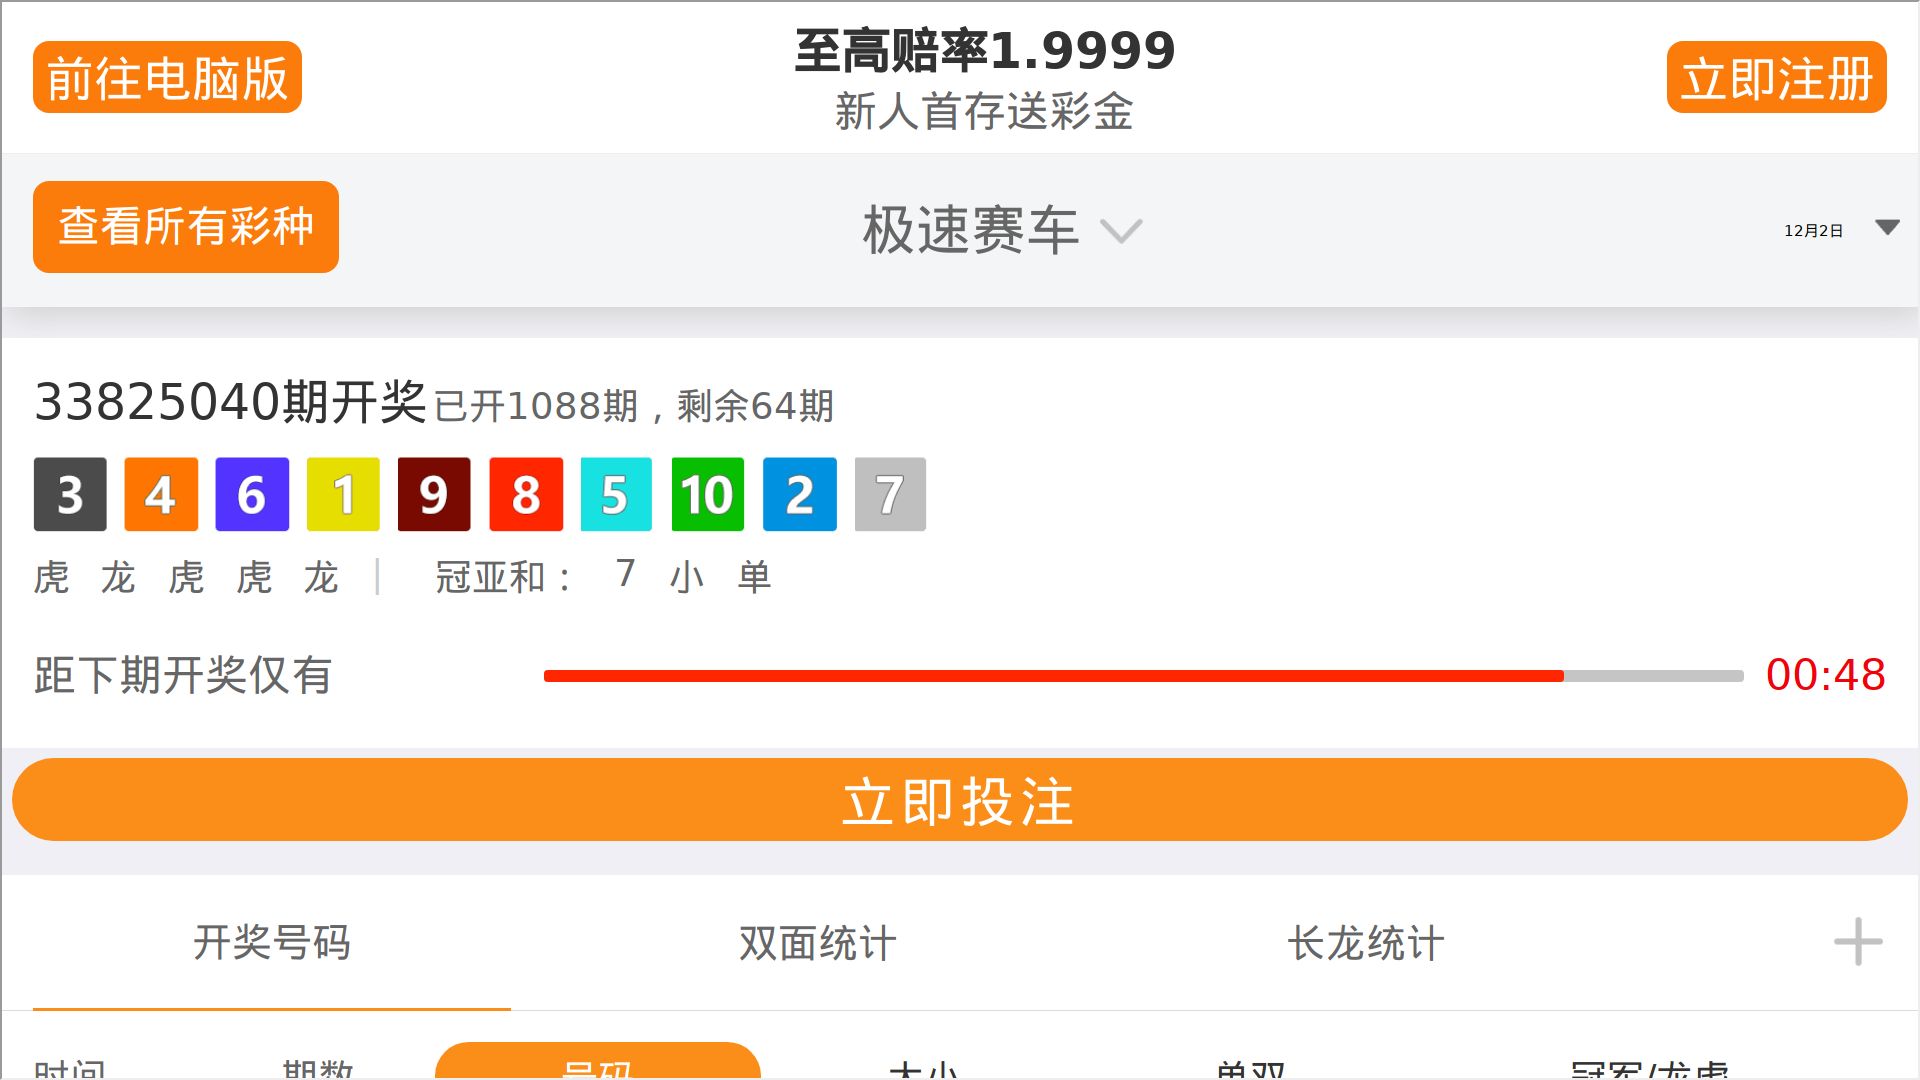
Task: Open the 长龙统计 tab
Action: pos(1365,942)
